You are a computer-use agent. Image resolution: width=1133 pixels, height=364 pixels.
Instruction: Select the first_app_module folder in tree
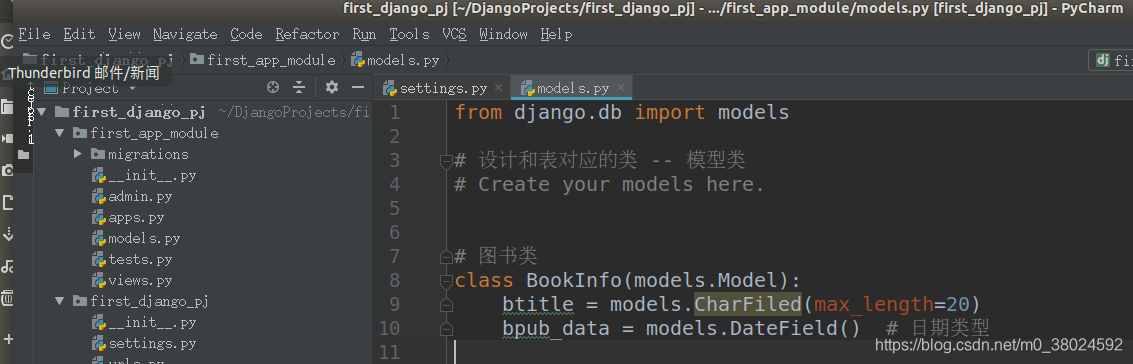click(x=154, y=133)
